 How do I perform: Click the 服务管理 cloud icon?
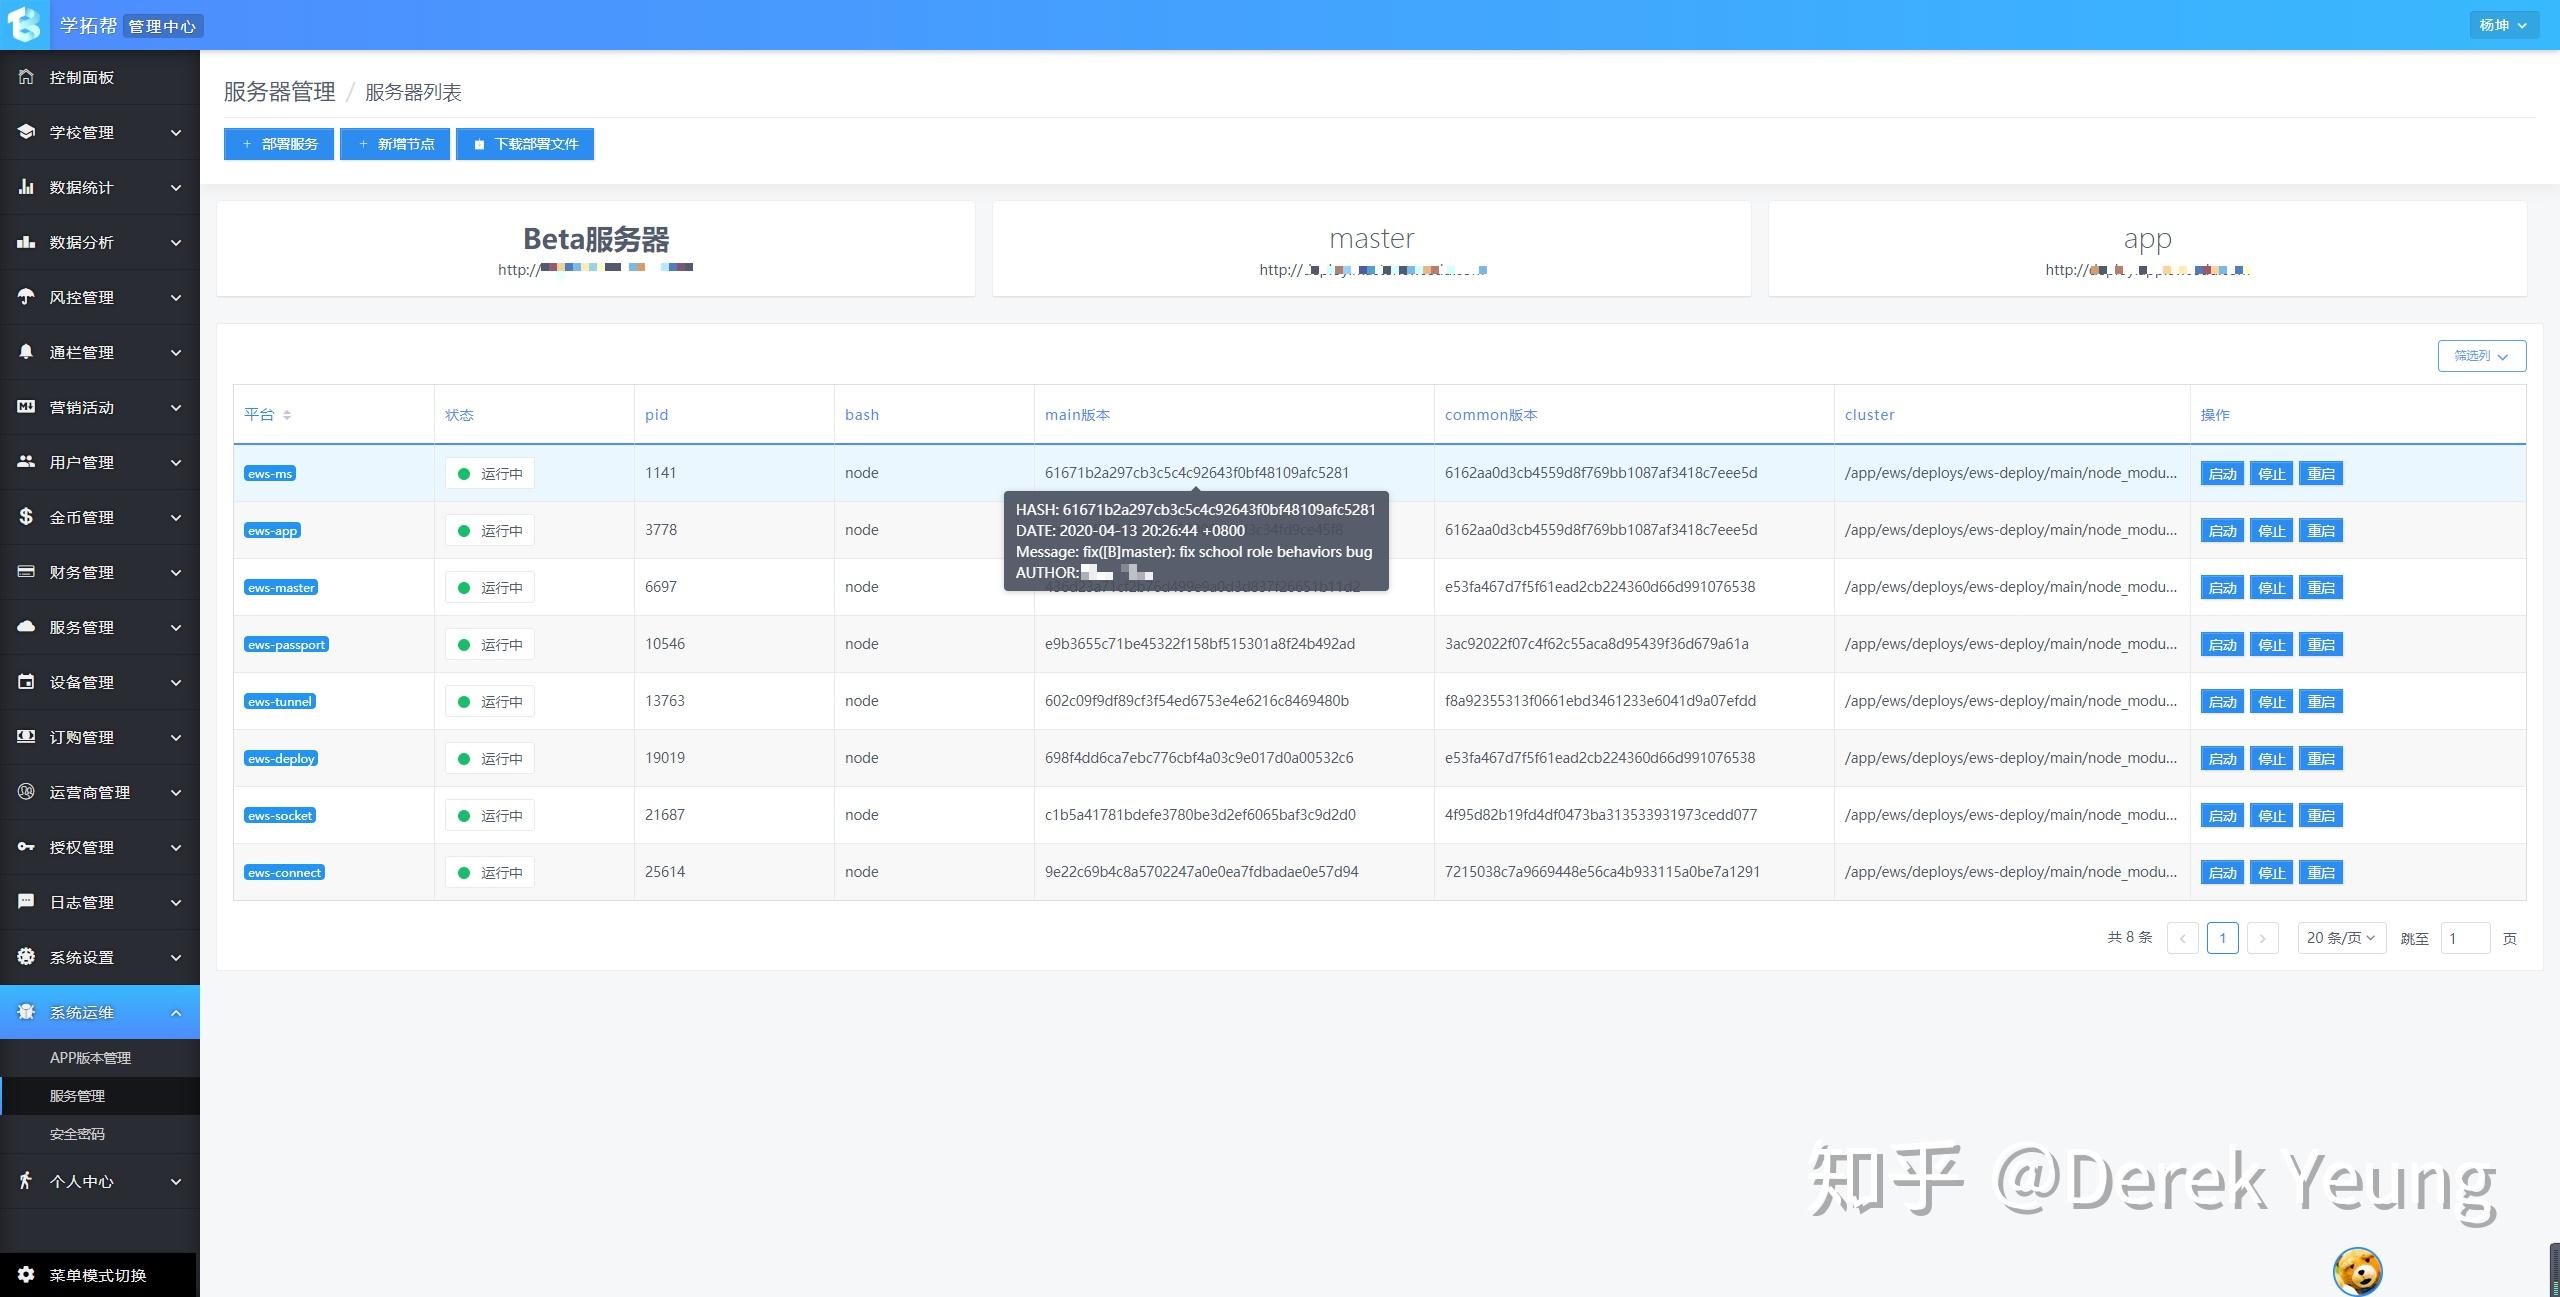pyautogui.click(x=26, y=627)
